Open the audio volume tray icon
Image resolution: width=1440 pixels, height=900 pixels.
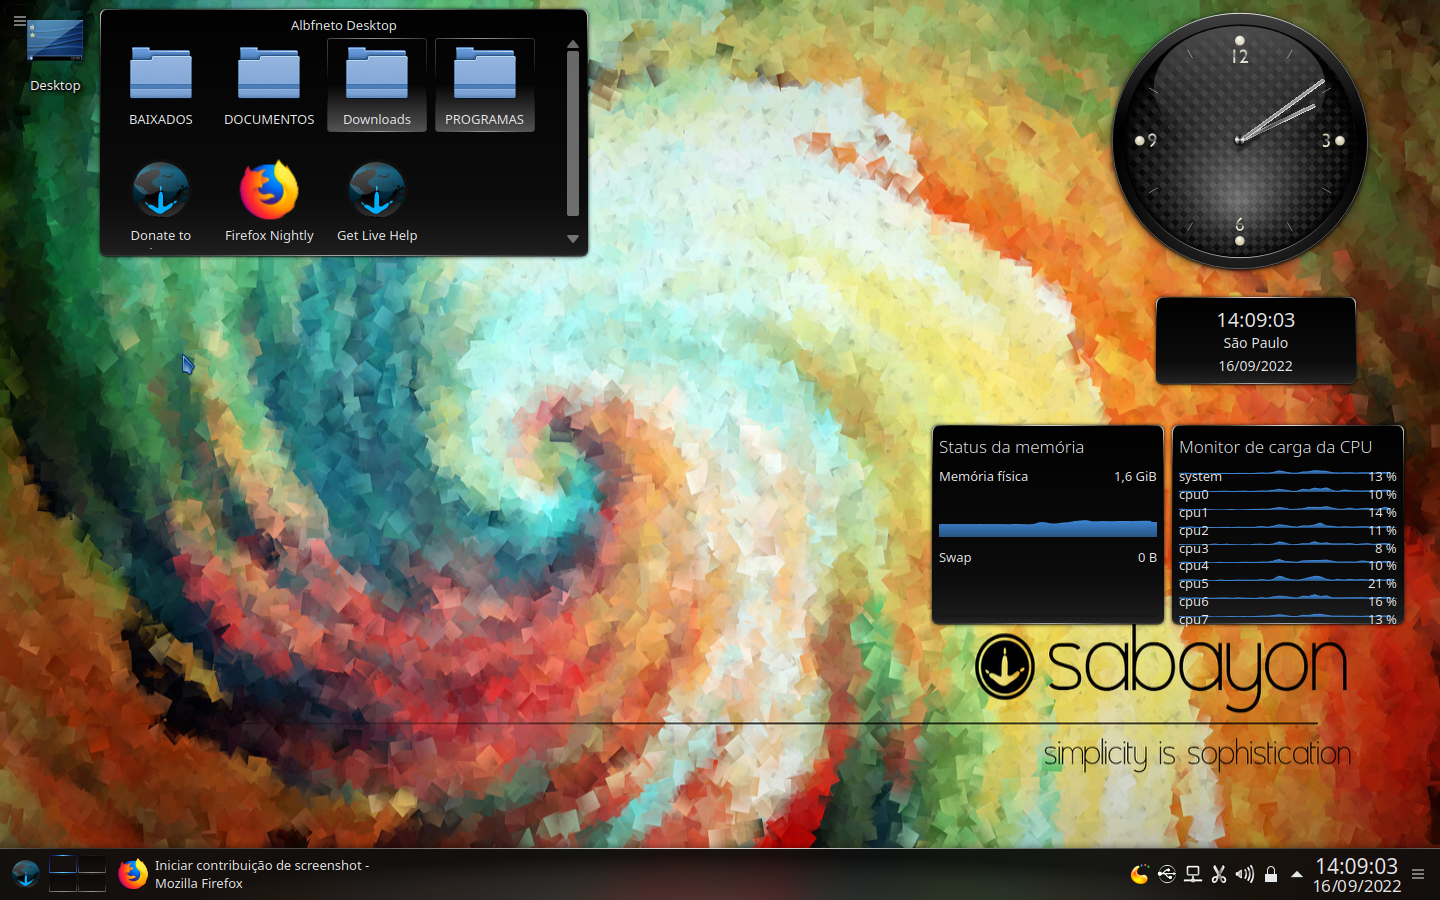coord(1245,875)
